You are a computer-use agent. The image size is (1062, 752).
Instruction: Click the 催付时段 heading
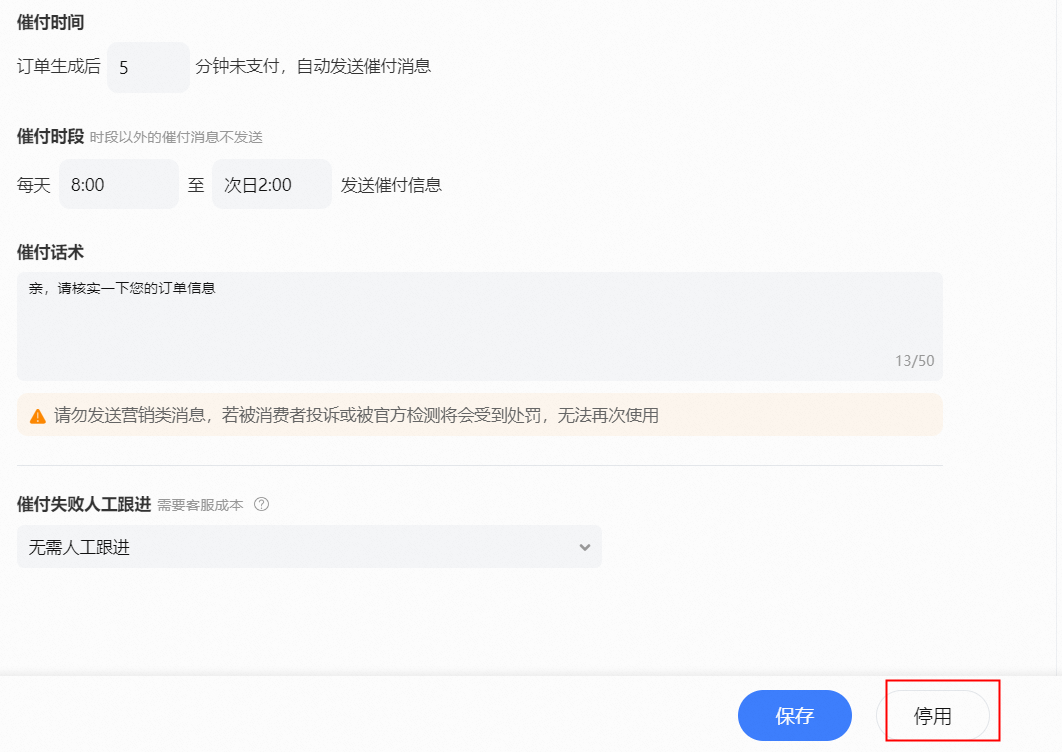point(51,136)
